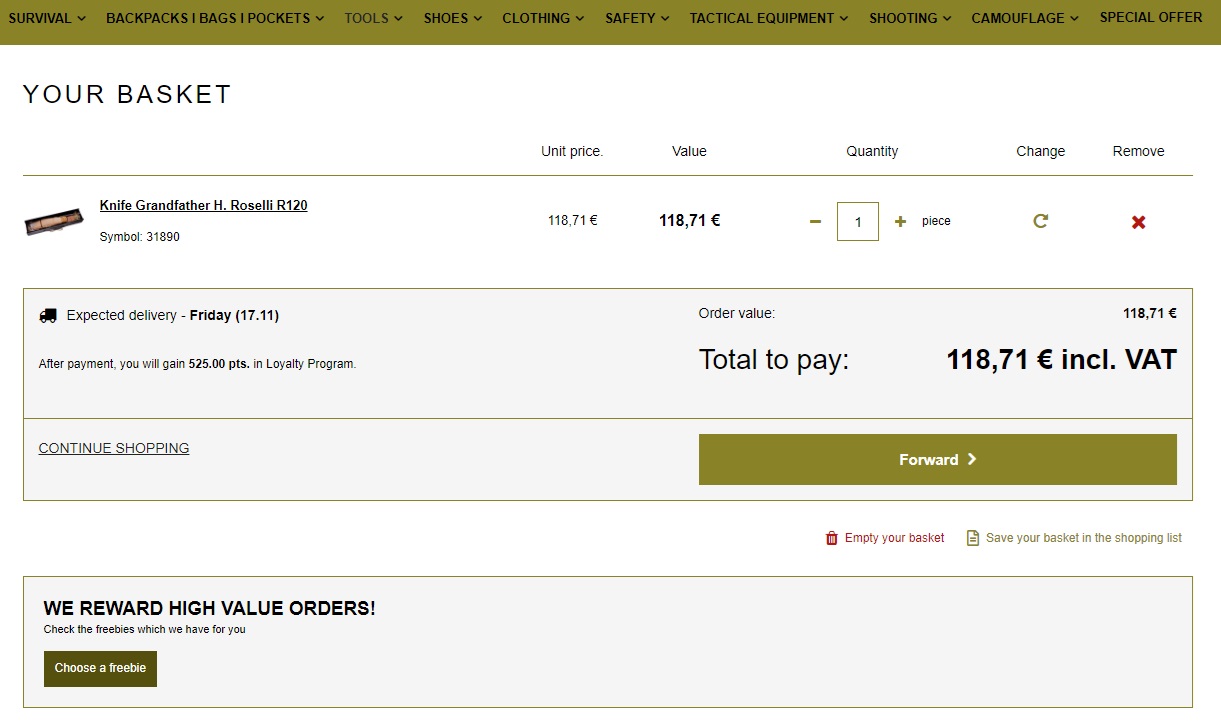Go to the Special Offer page
The height and width of the screenshot is (727, 1221).
point(1151,17)
